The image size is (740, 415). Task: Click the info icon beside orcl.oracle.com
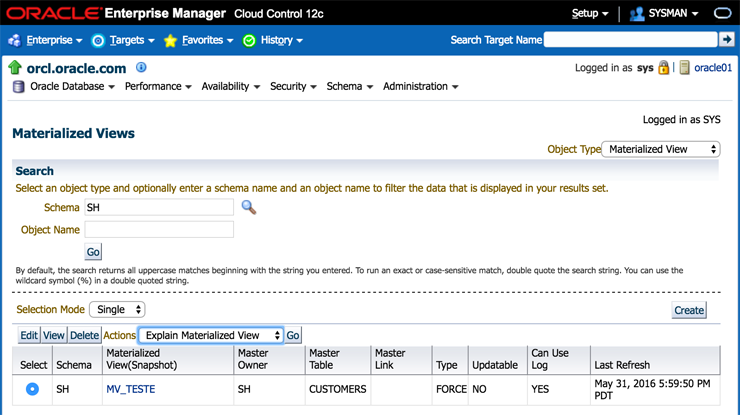click(x=141, y=67)
